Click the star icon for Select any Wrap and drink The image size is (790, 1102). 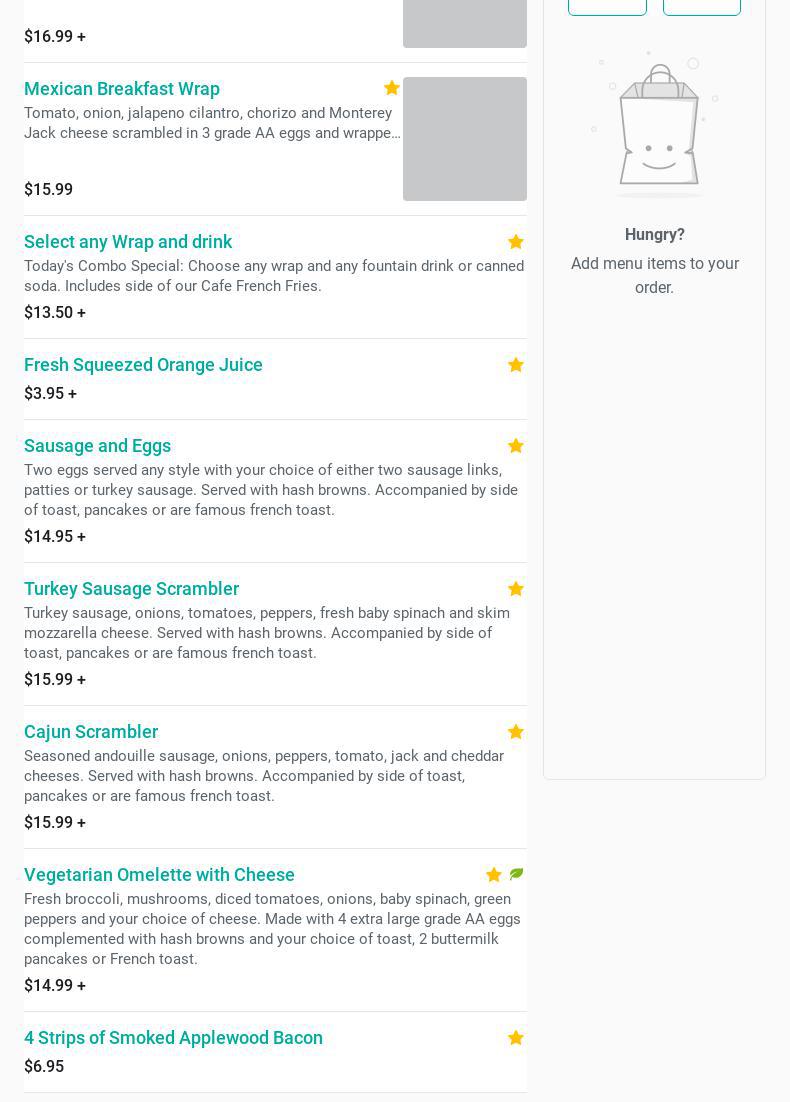(x=516, y=242)
